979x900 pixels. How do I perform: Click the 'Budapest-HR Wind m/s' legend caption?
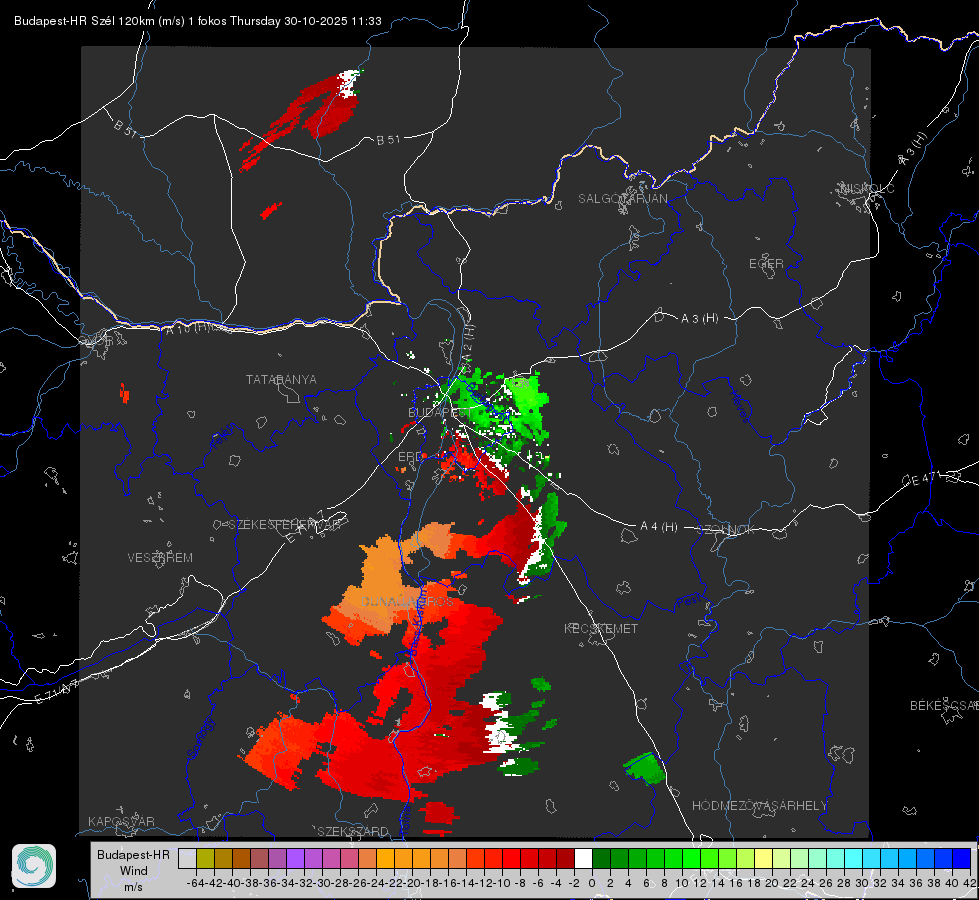pyautogui.click(x=134, y=871)
